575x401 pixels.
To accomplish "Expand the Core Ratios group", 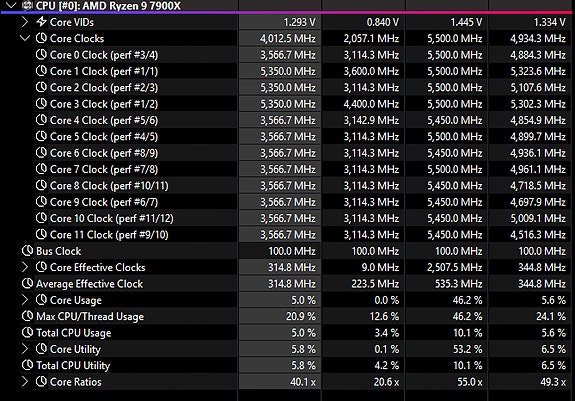I will tap(25, 382).
